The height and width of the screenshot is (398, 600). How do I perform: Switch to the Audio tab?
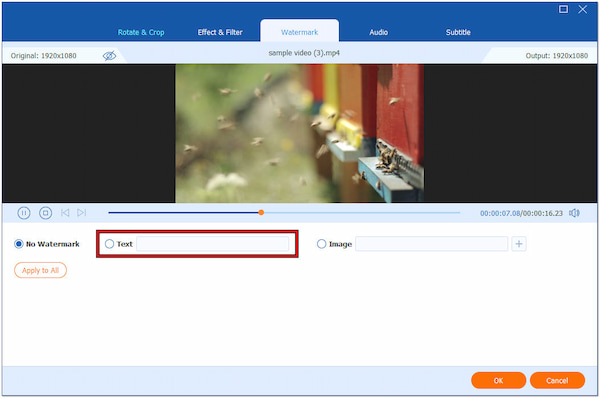pos(378,33)
